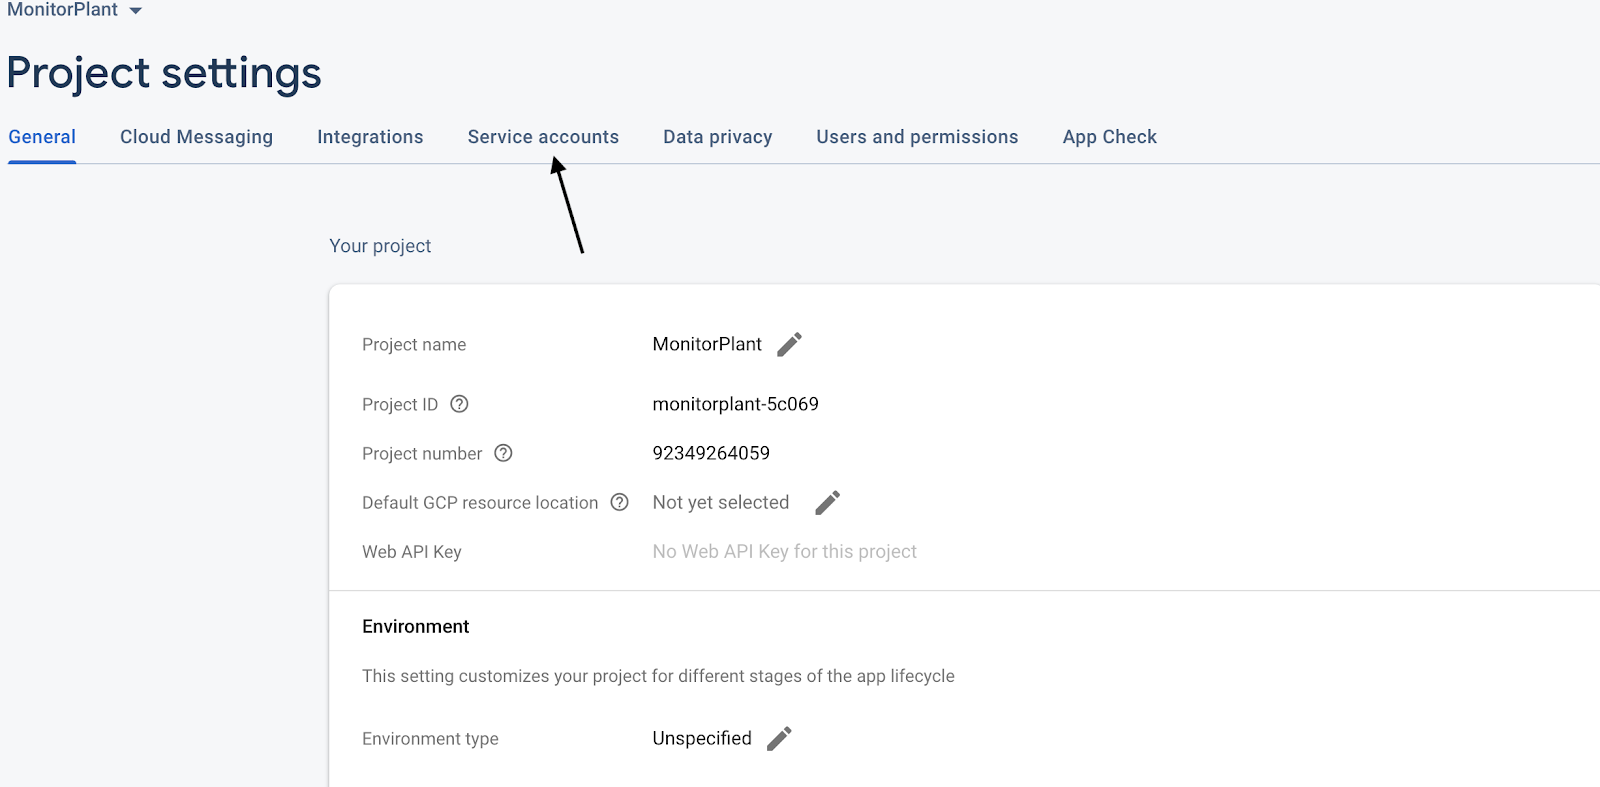Click the project number 92349264059

point(711,453)
